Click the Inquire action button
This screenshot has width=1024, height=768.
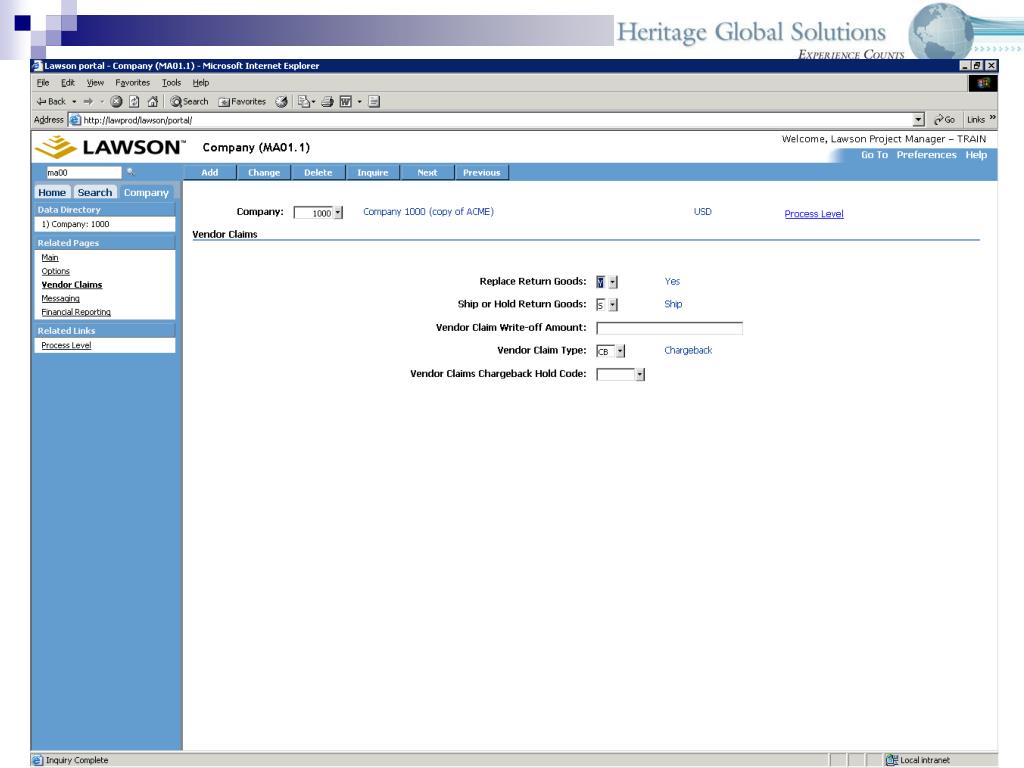coord(373,172)
